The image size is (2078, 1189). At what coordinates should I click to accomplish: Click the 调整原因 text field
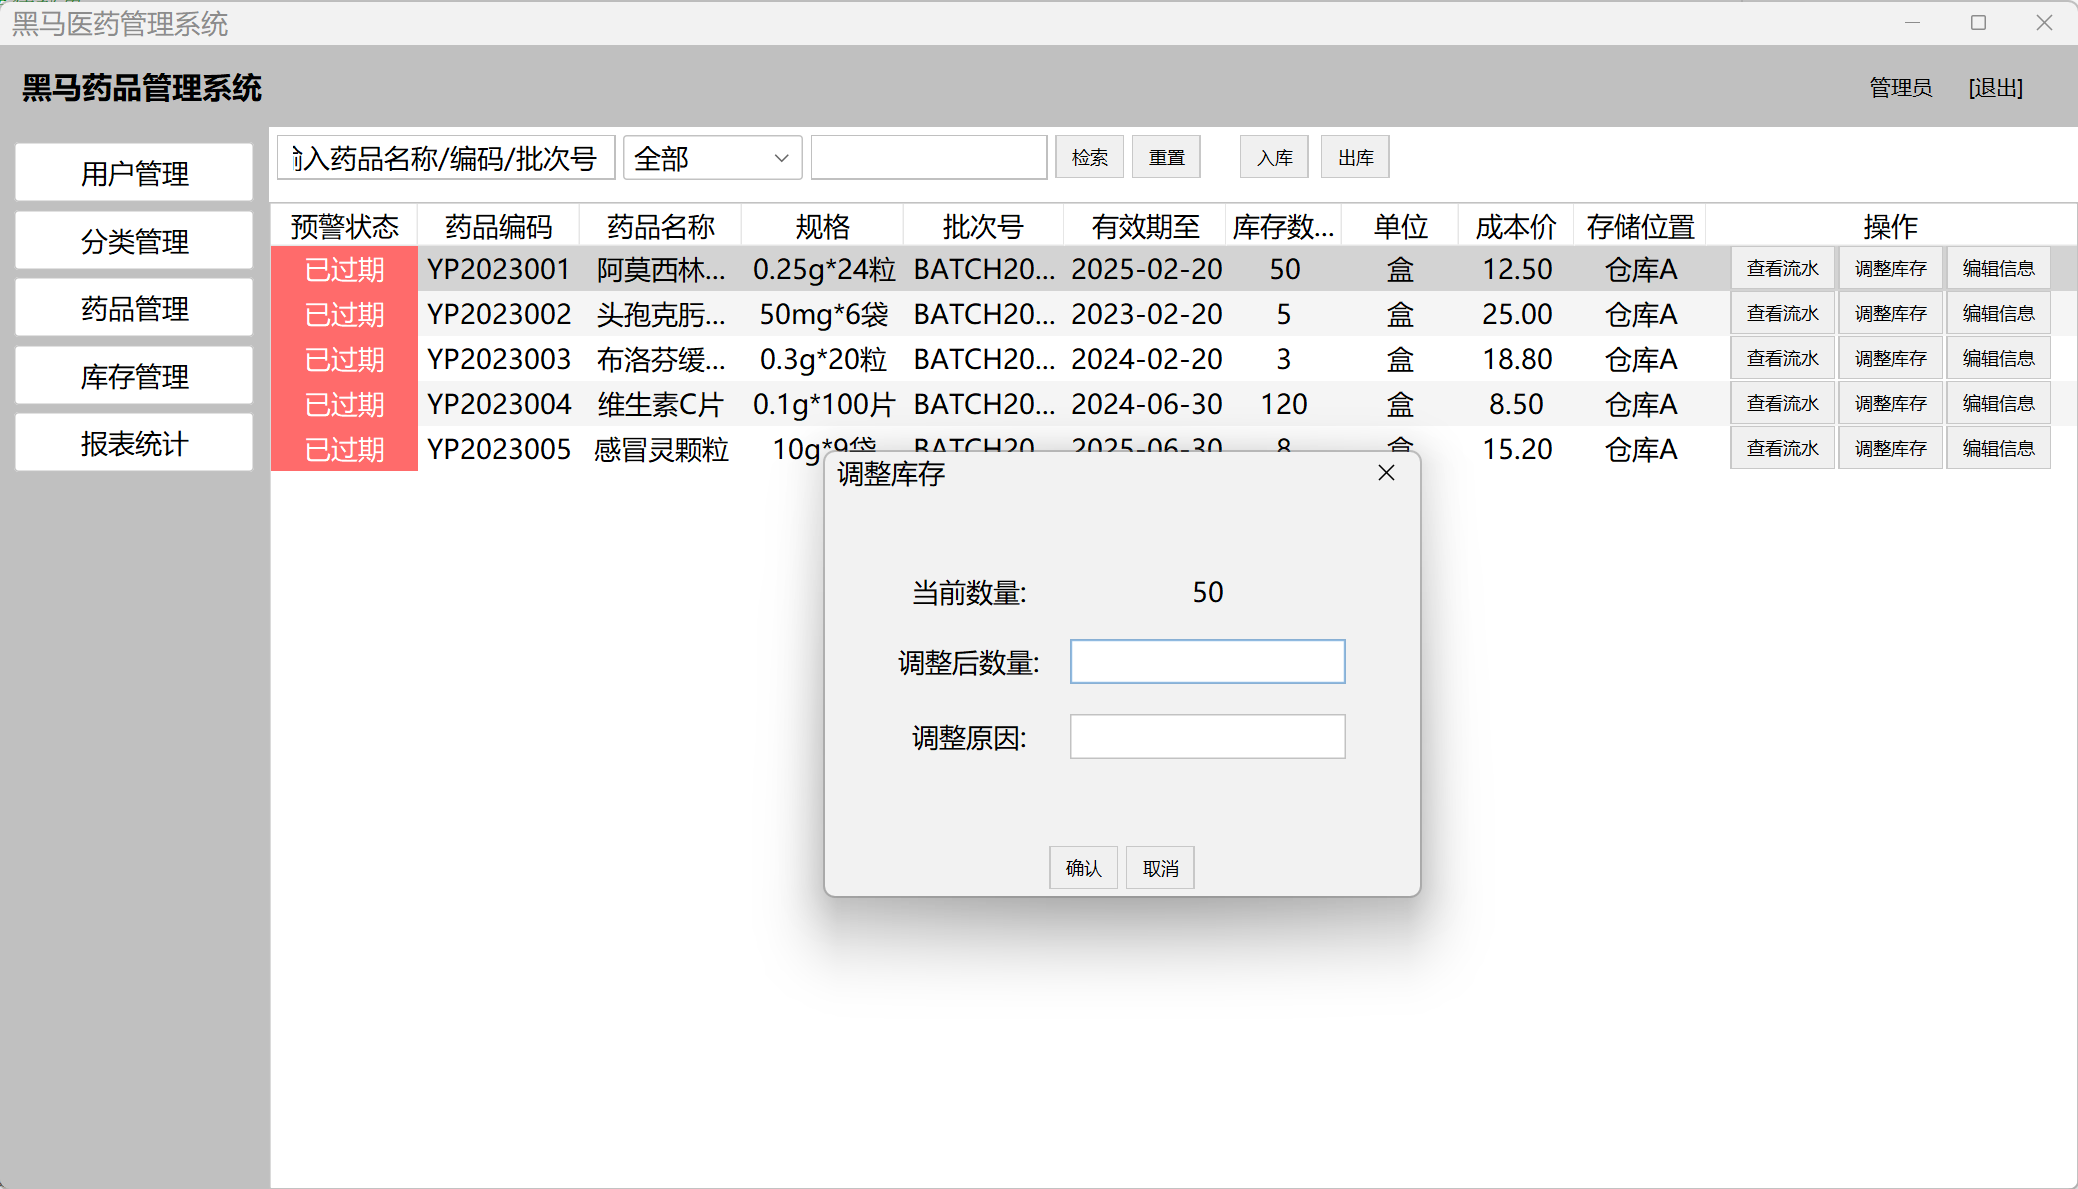[1207, 737]
